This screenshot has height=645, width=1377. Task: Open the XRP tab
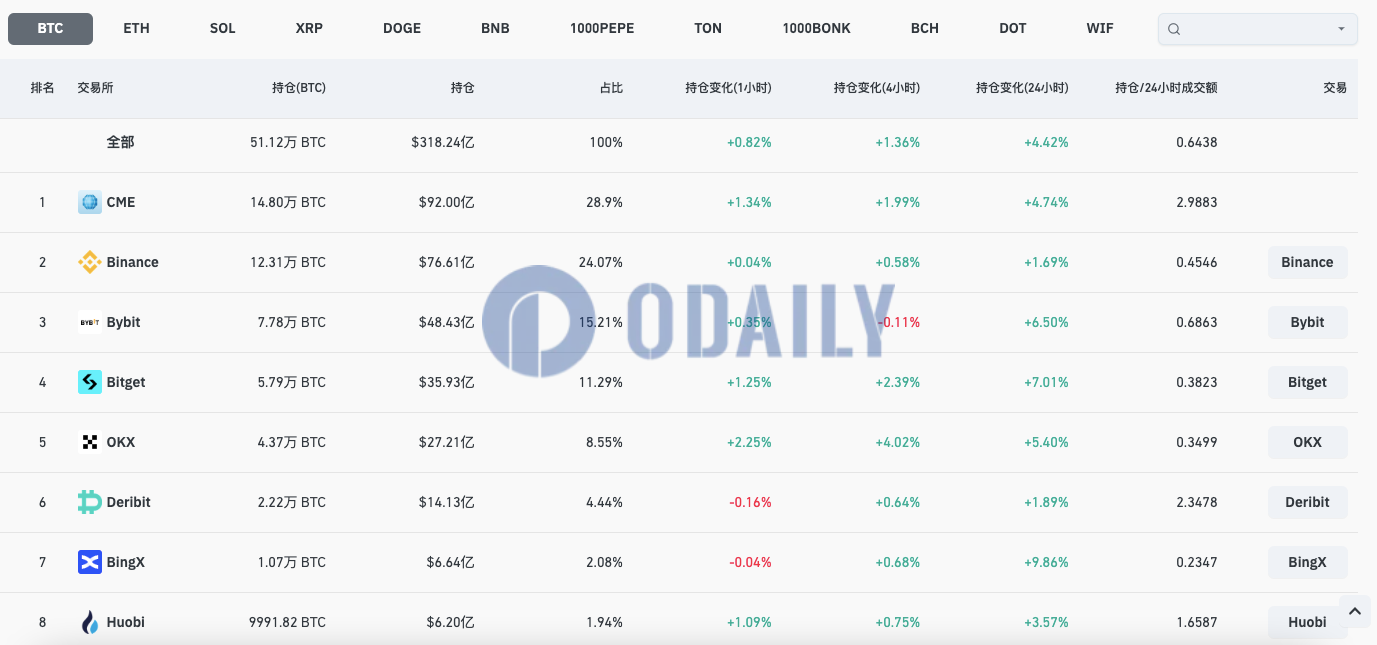(x=309, y=29)
